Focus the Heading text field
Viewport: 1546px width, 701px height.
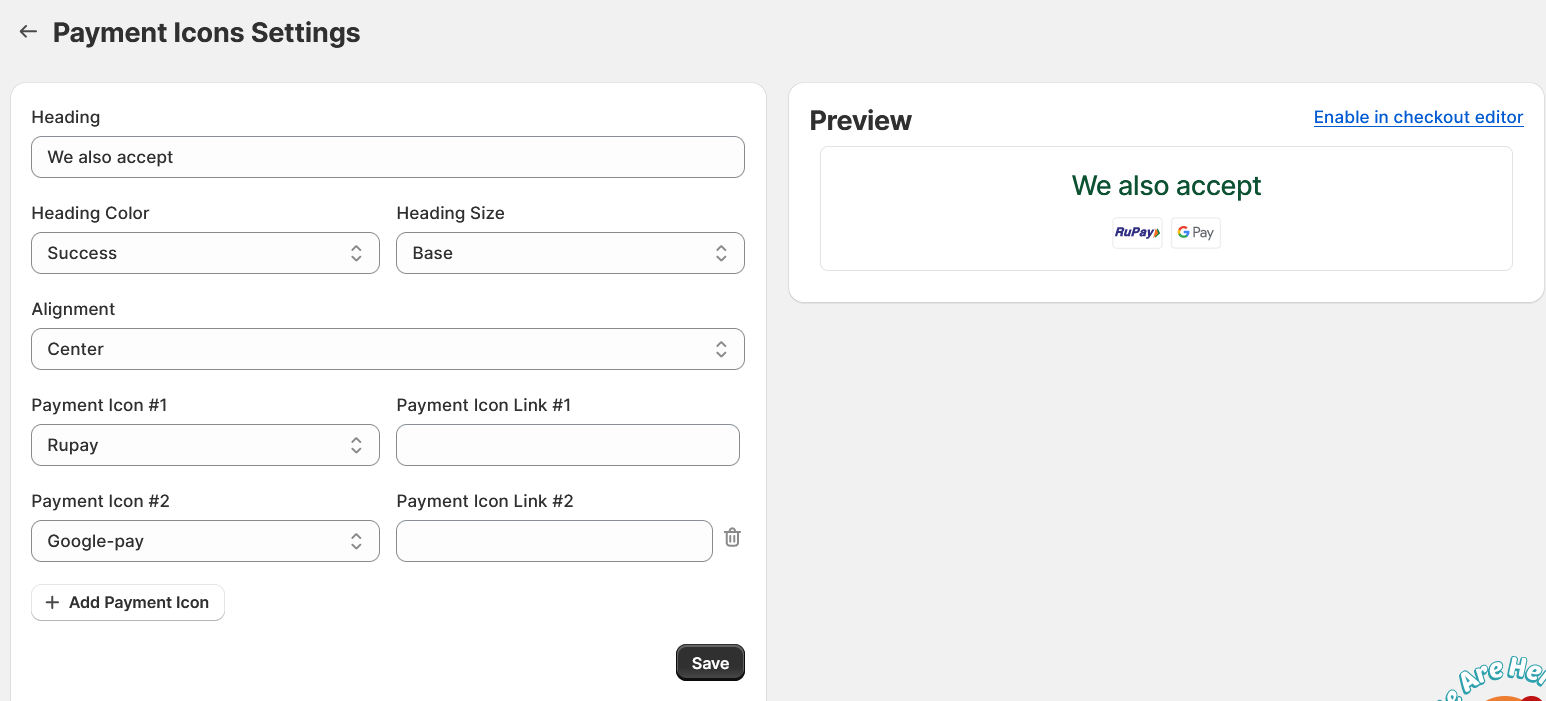(387, 157)
